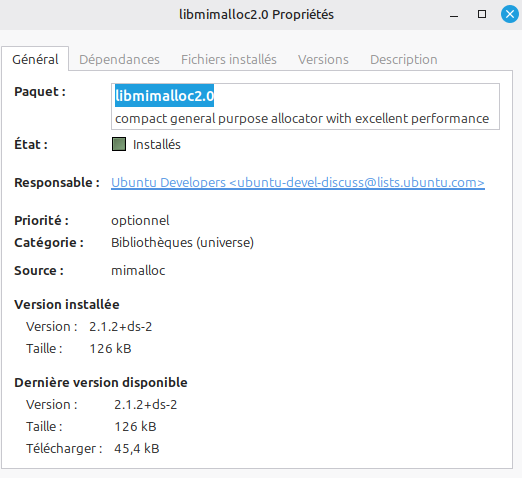522x478 pixels.
Task: Minimize the properties dialog window
Action: coord(454,15)
